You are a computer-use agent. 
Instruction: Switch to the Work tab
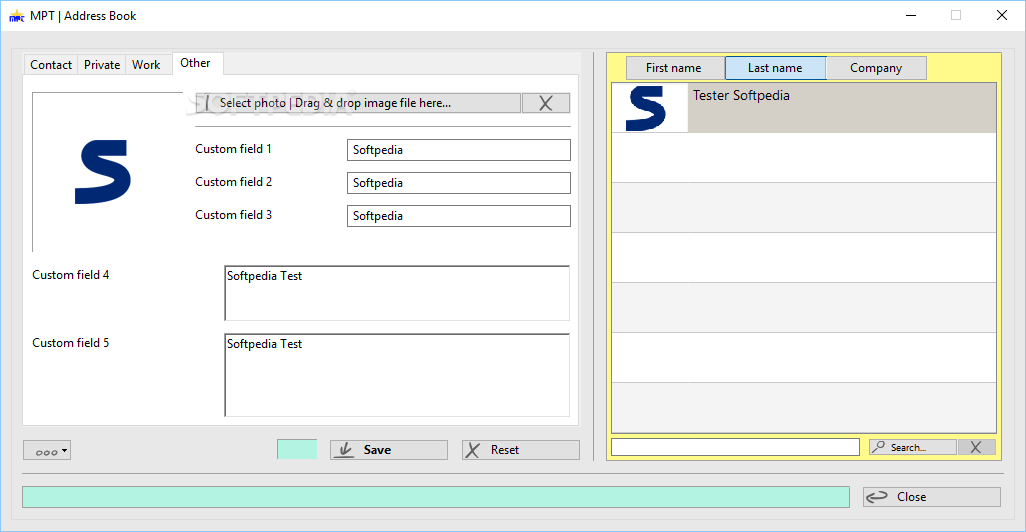point(146,65)
